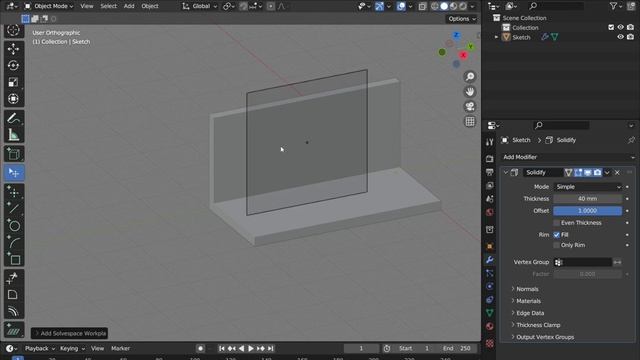This screenshot has width=640, height=360.
Task: Select the sketcher Add Arc tool
Action: 13,242
